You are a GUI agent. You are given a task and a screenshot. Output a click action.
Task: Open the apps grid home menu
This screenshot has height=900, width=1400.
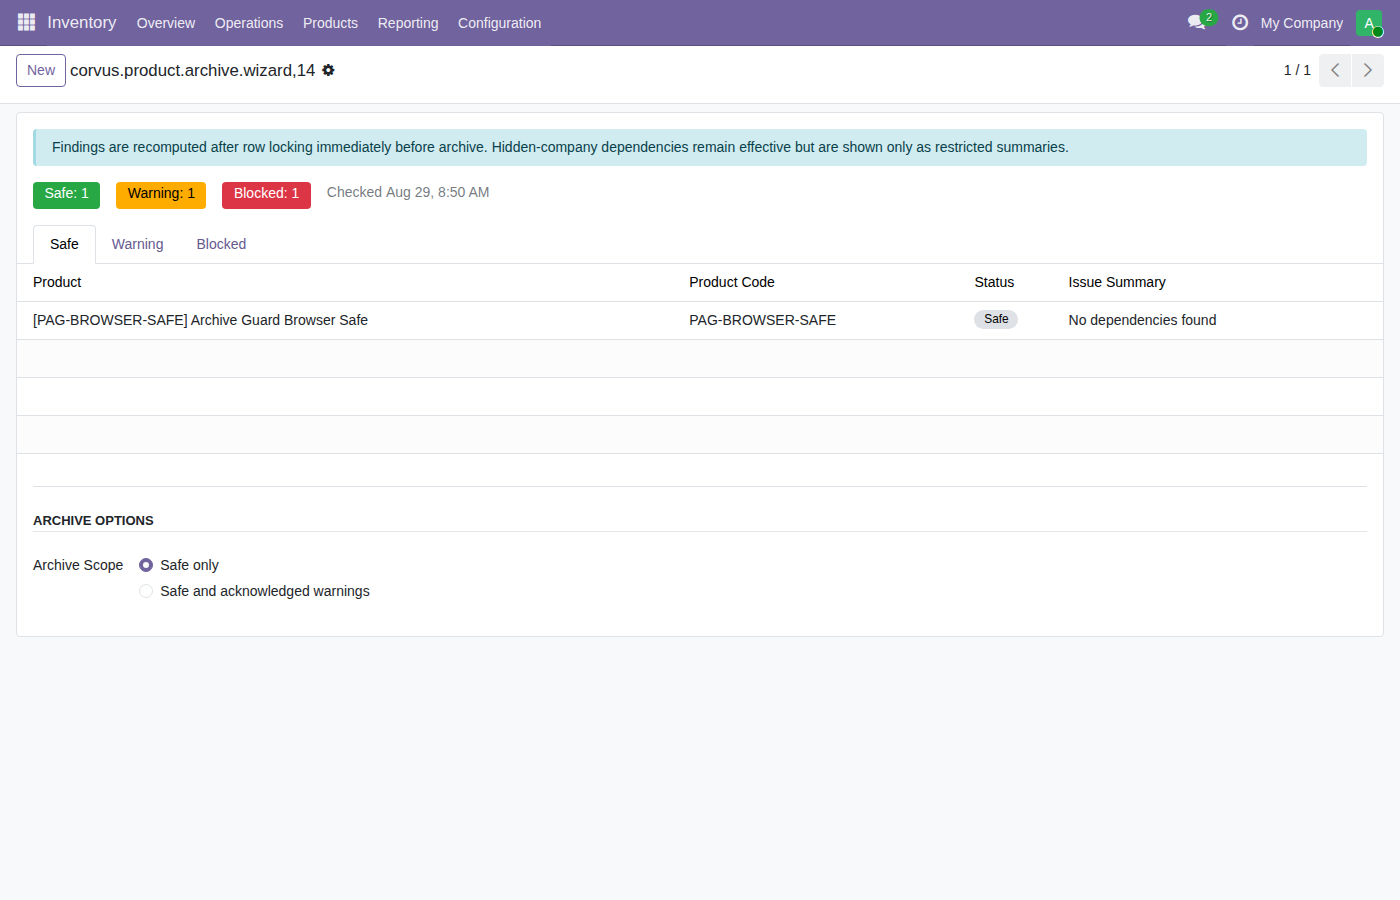(26, 22)
